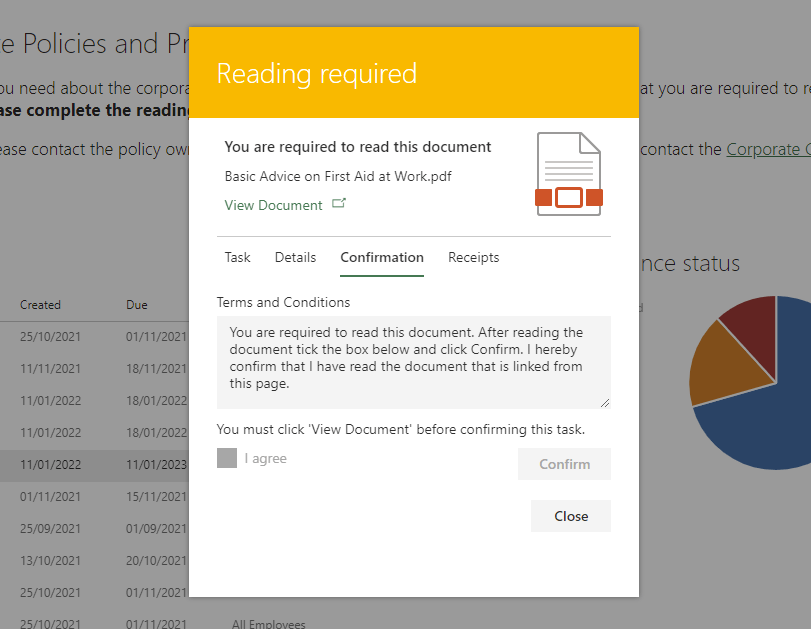Click inside the Terms and Conditions text box
The height and width of the screenshot is (629, 811).
pos(413,362)
